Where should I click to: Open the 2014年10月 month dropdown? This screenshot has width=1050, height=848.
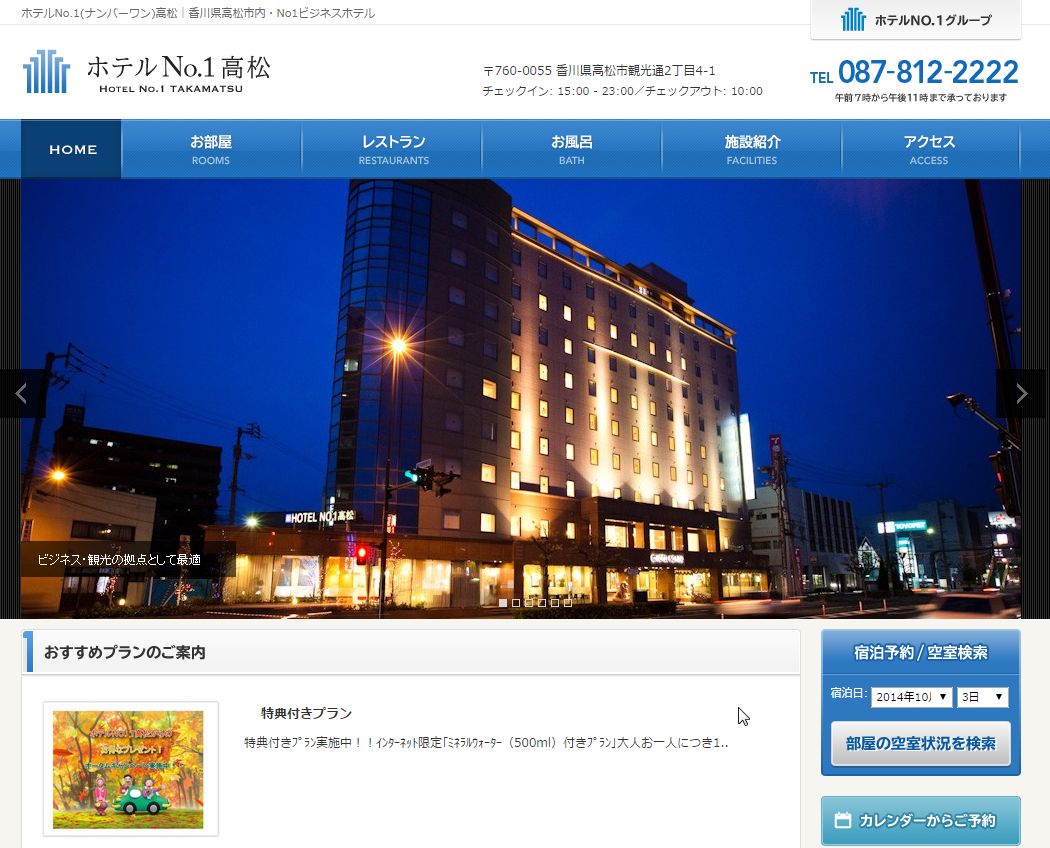tap(911, 697)
